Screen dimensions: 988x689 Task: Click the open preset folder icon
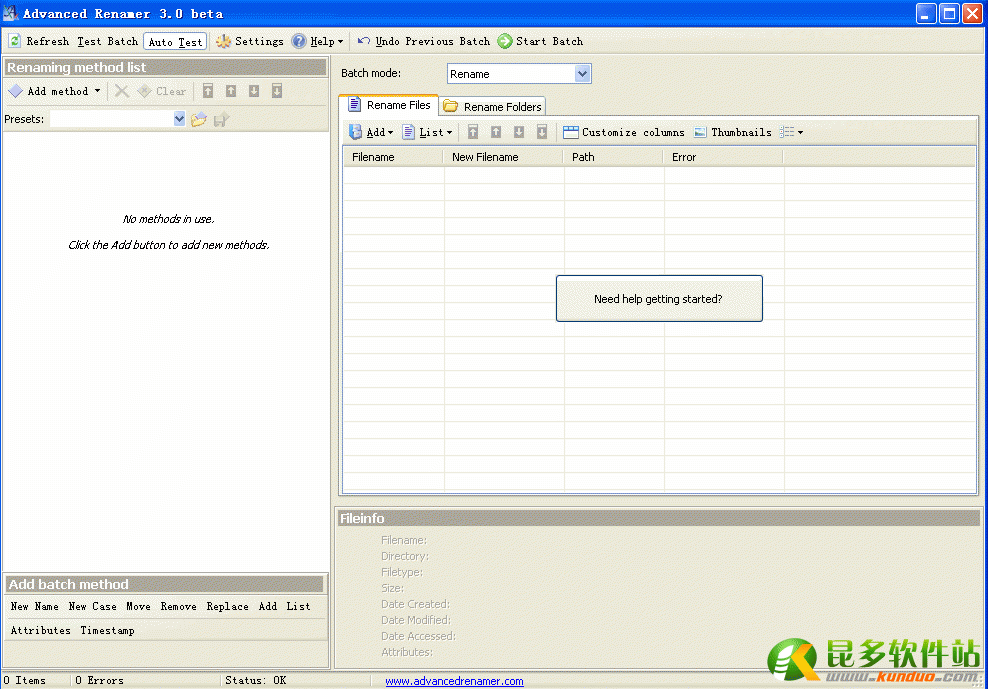coord(199,119)
